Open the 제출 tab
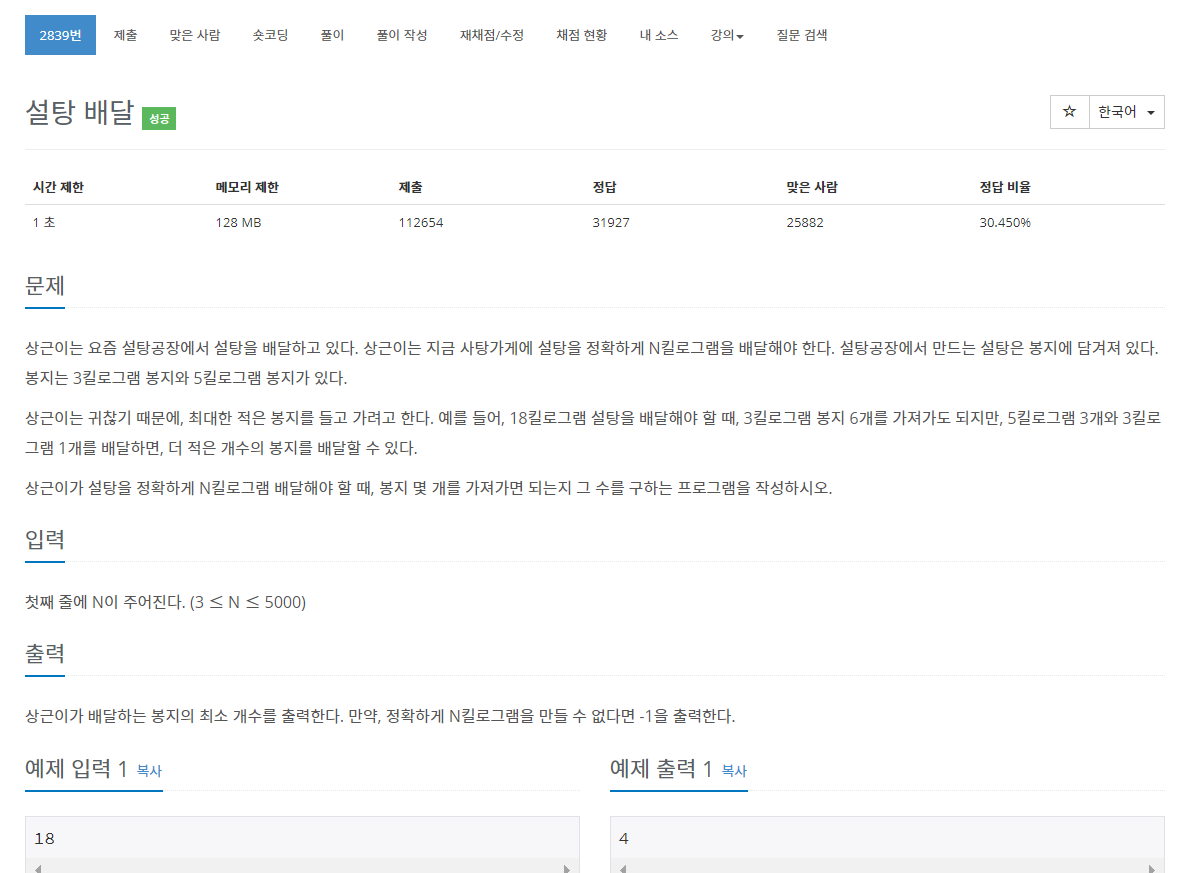The image size is (1185, 873). [125, 35]
